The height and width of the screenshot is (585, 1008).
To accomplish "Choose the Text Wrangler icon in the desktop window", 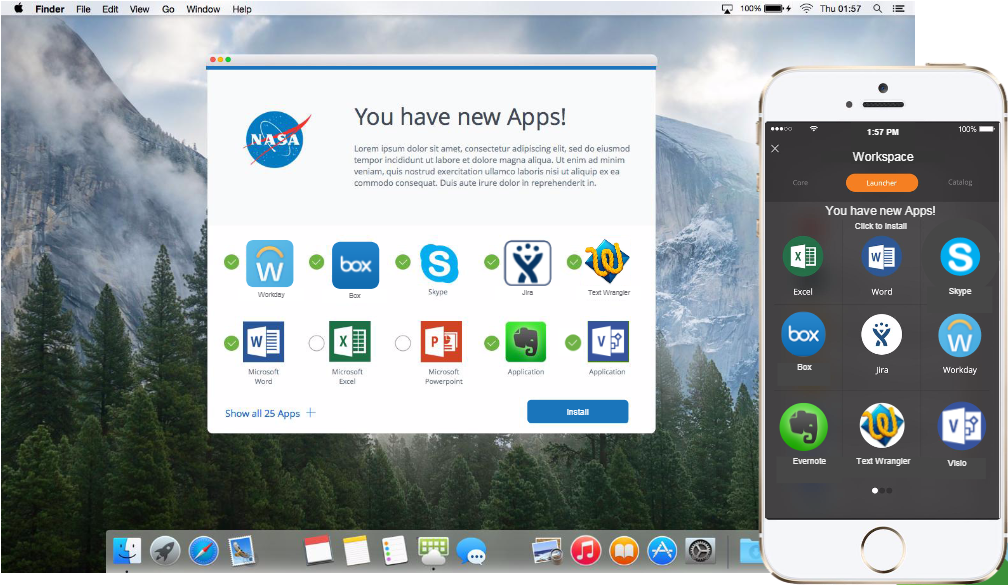I will (608, 260).
